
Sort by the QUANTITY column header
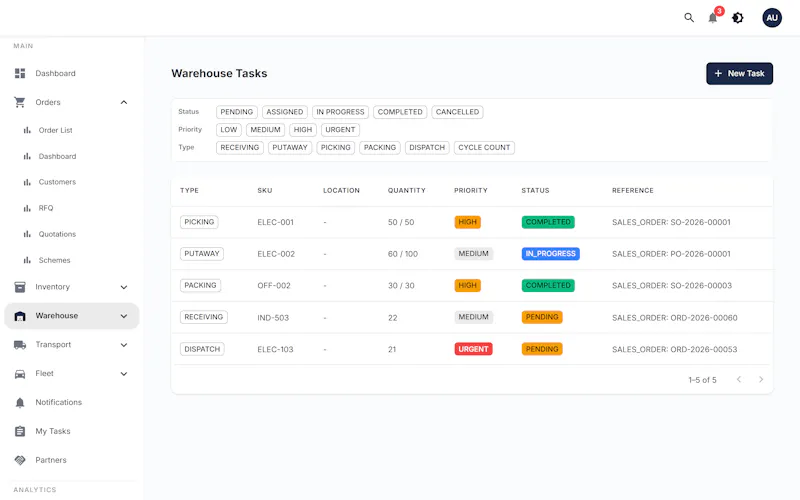[407, 190]
